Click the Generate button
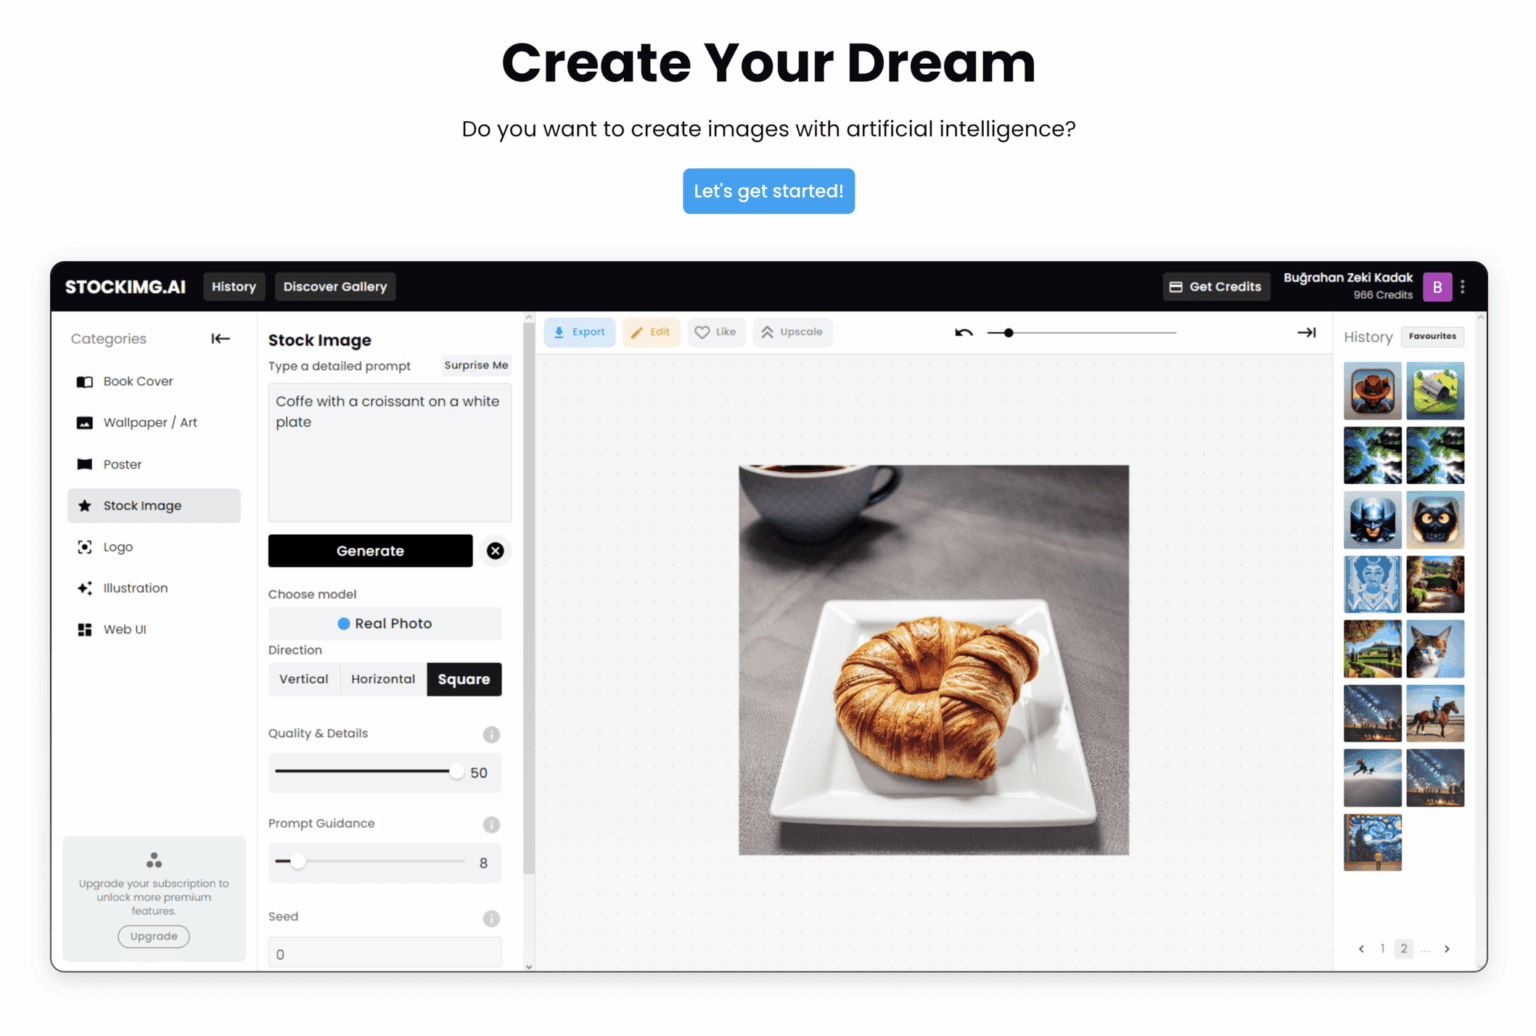Image resolution: width=1536 pixels, height=1036 pixels. [x=370, y=551]
